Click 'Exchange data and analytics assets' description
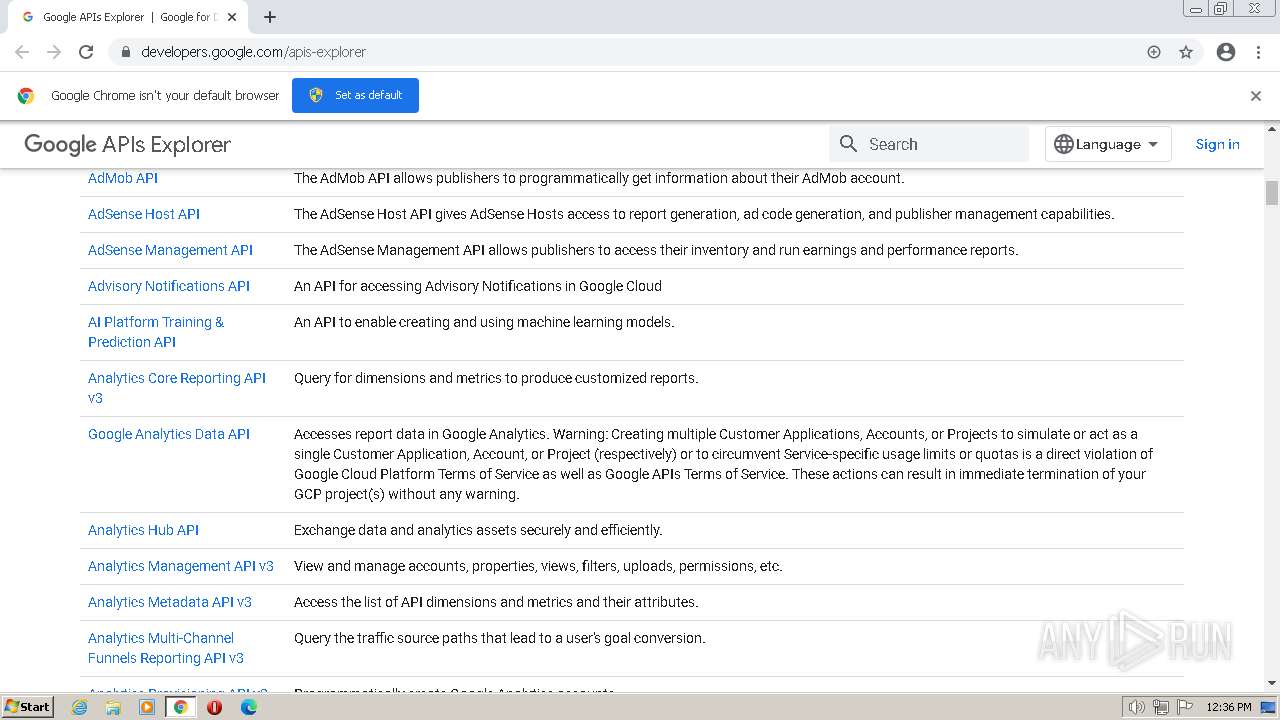Viewport: 1280px width, 720px height. tap(478, 530)
